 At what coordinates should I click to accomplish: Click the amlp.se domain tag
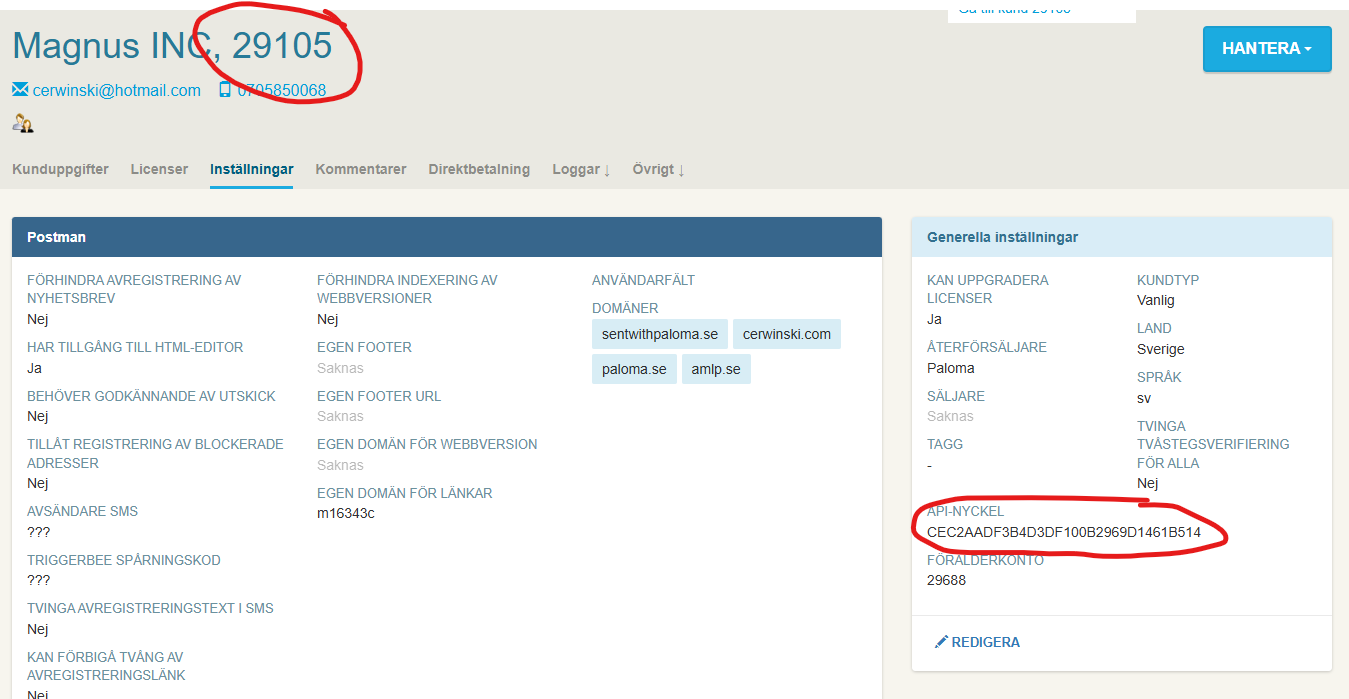coord(716,369)
